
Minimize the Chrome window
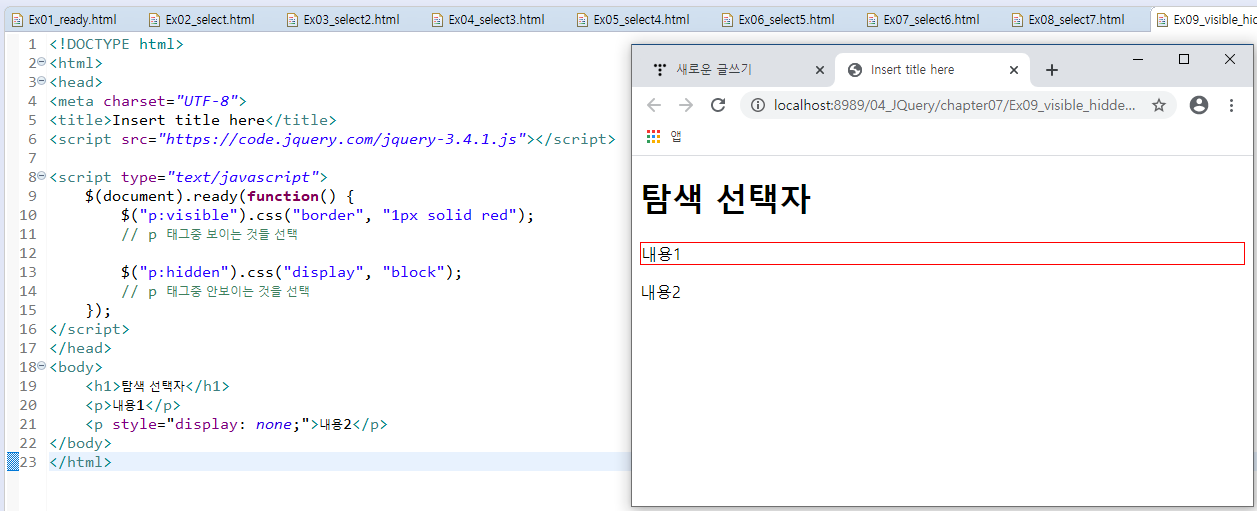pos(1138,60)
